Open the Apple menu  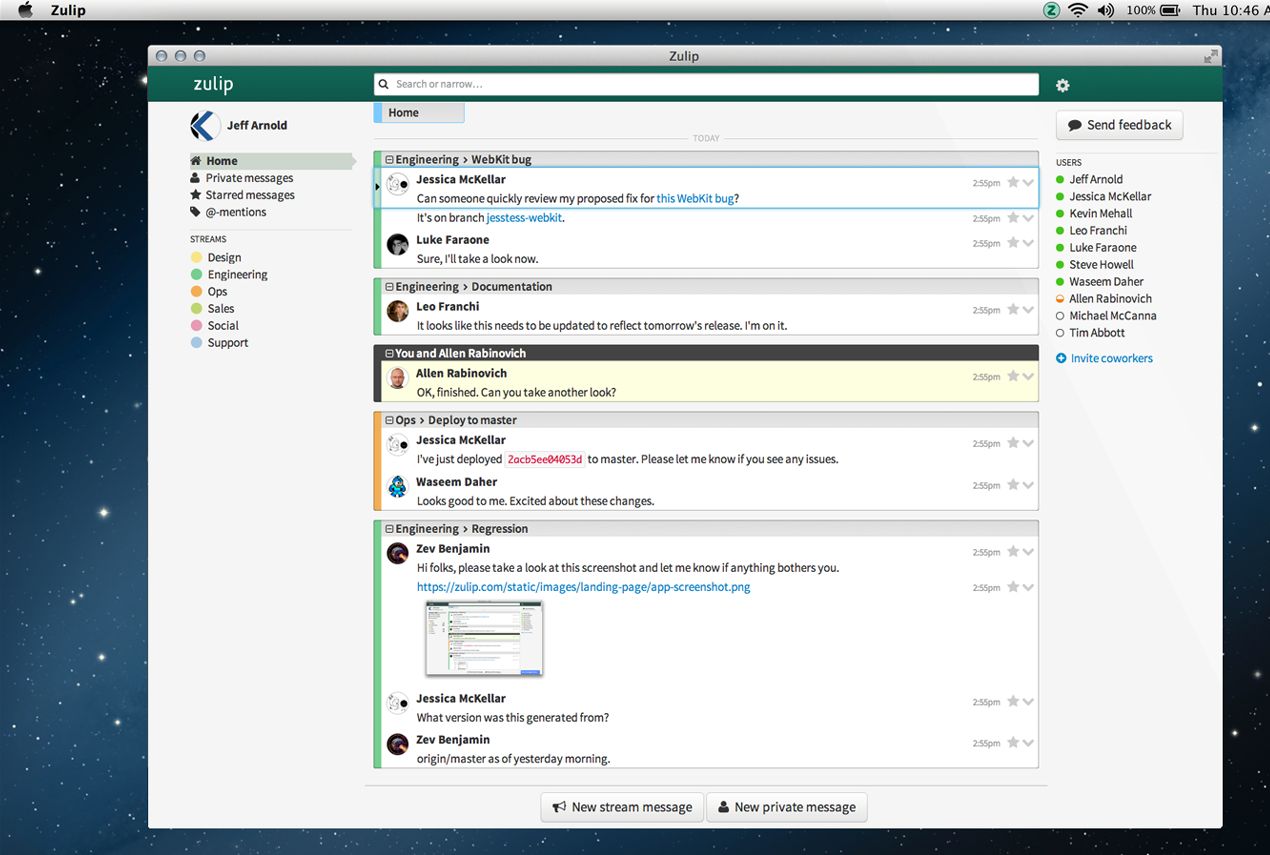click(x=26, y=10)
